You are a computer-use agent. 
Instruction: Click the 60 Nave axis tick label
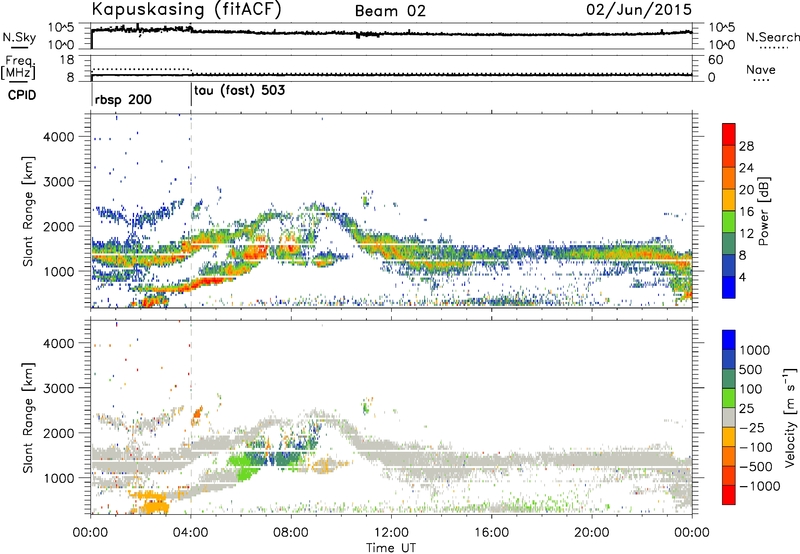(x=715, y=60)
